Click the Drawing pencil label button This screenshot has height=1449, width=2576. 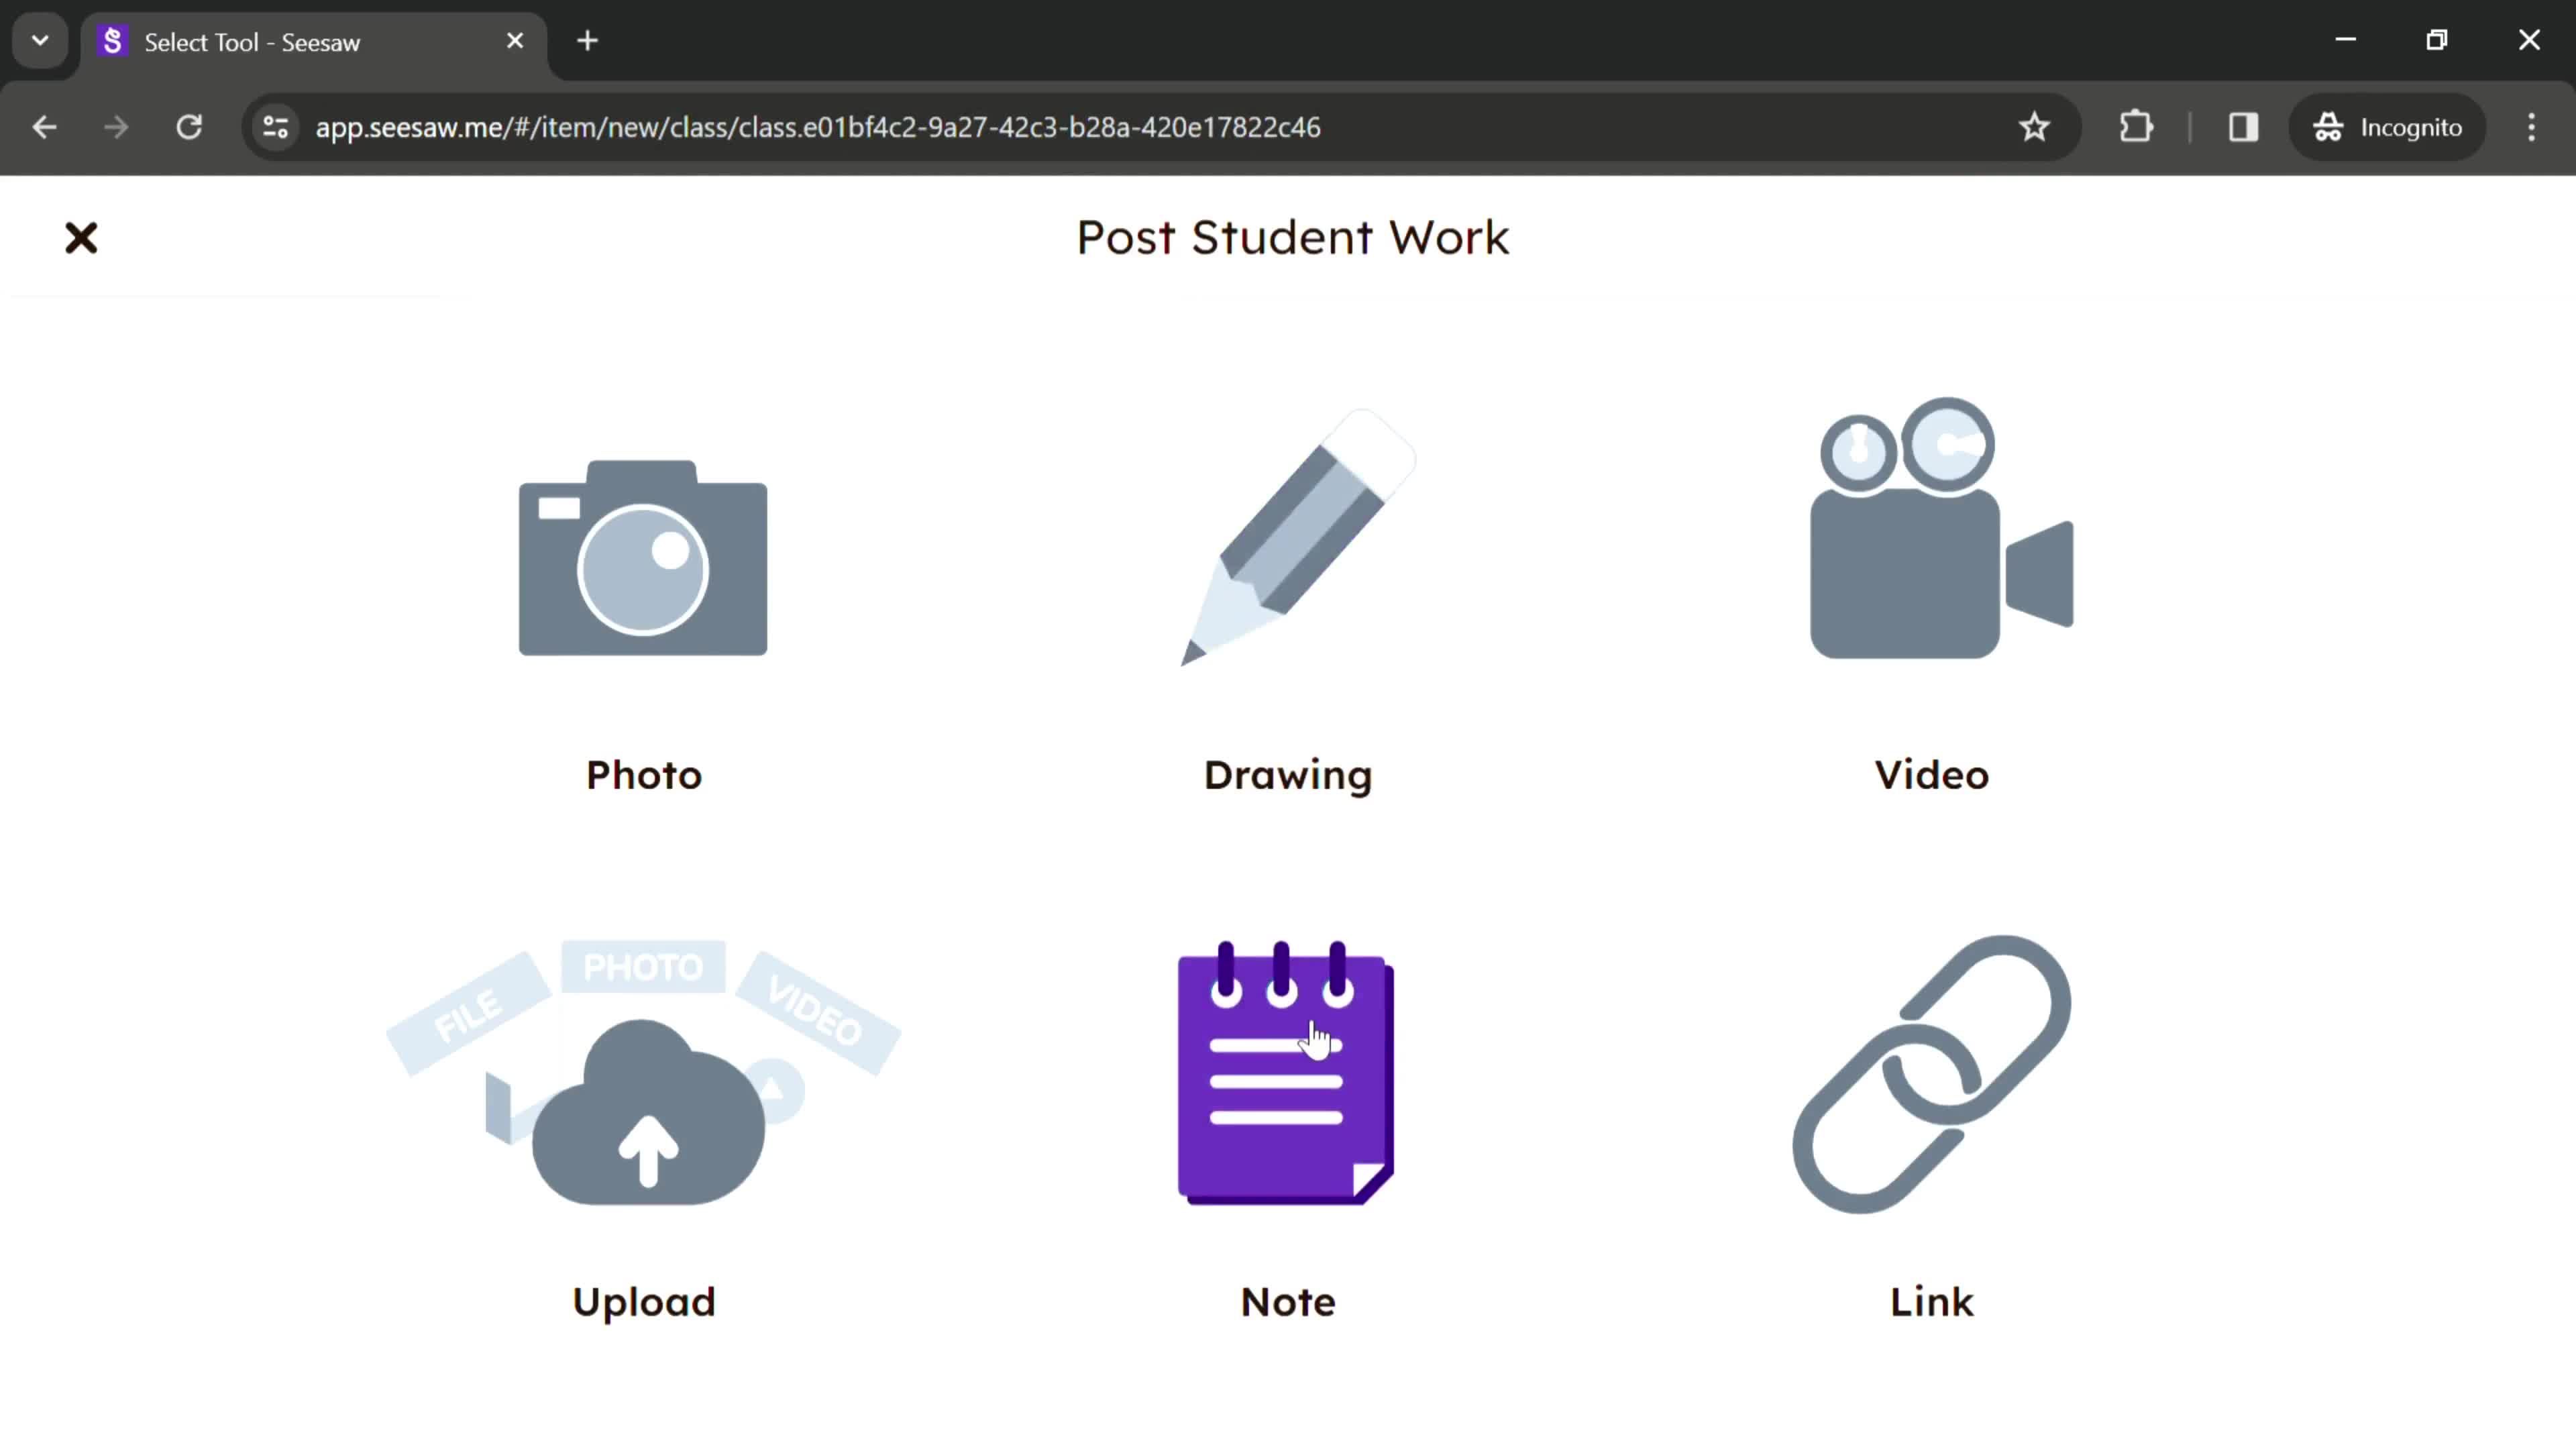pyautogui.click(x=1288, y=775)
